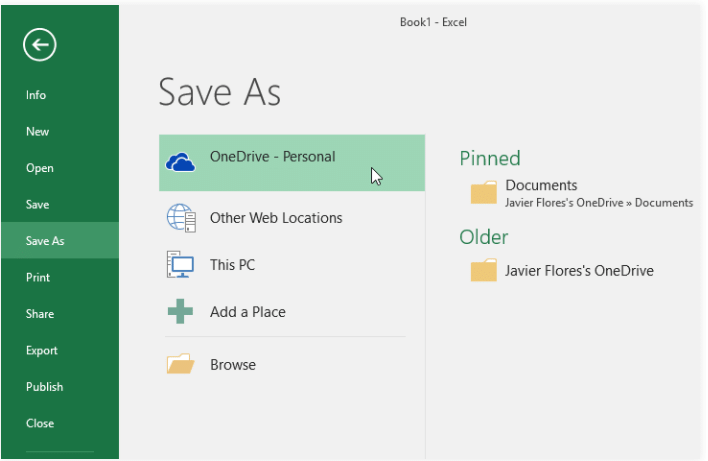Image resolution: width=708 pixels, height=461 pixels.
Task: Open the Print page
Action: click(x=38, y=277)
